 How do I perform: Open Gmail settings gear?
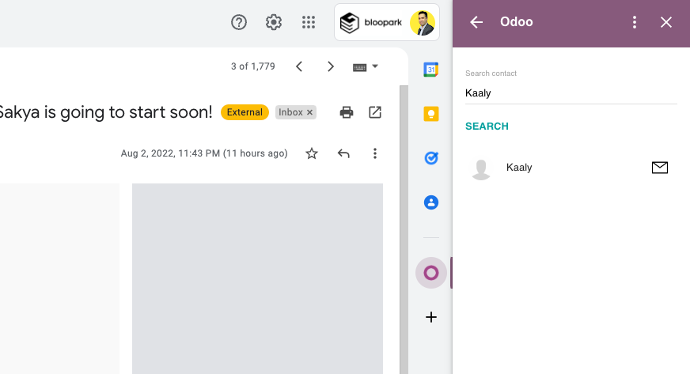(274, 22)
